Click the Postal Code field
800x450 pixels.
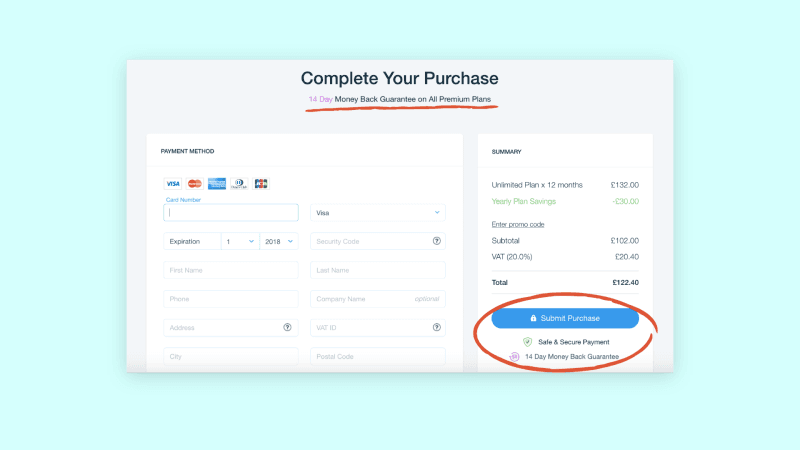coord(378,356)
